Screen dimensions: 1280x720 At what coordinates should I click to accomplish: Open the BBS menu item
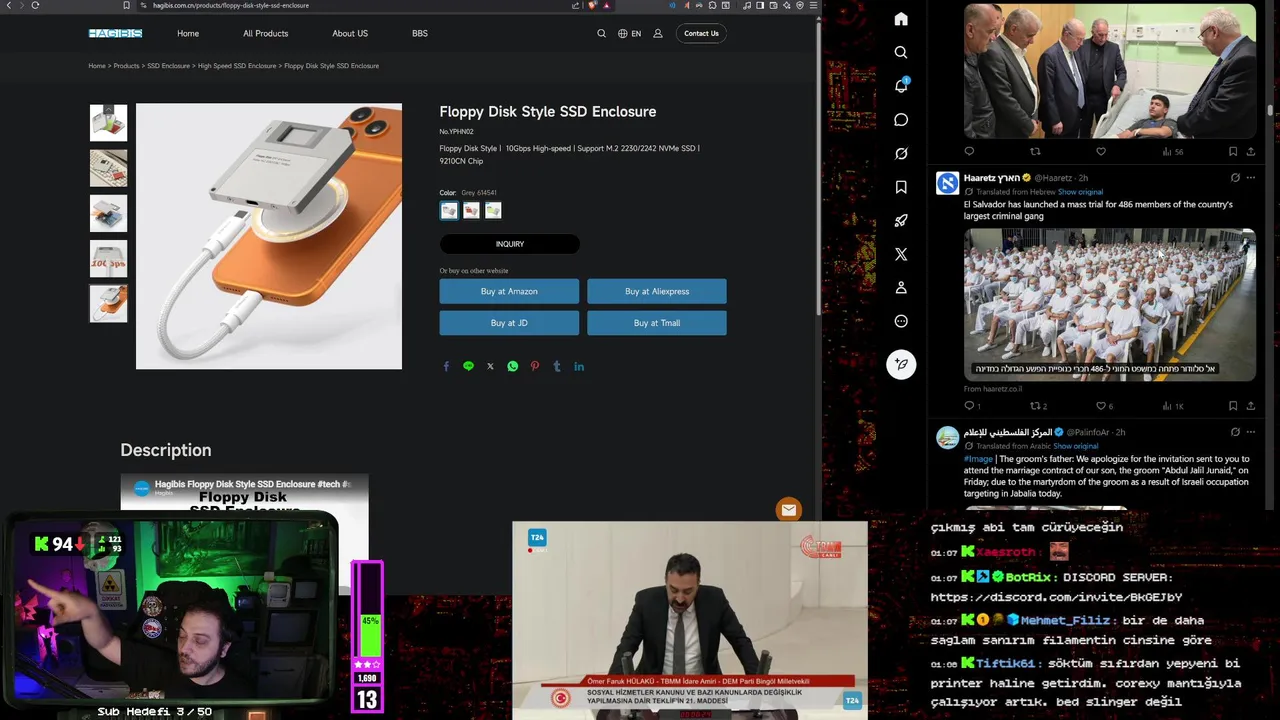pyautogui.click(x=420, y=33)
